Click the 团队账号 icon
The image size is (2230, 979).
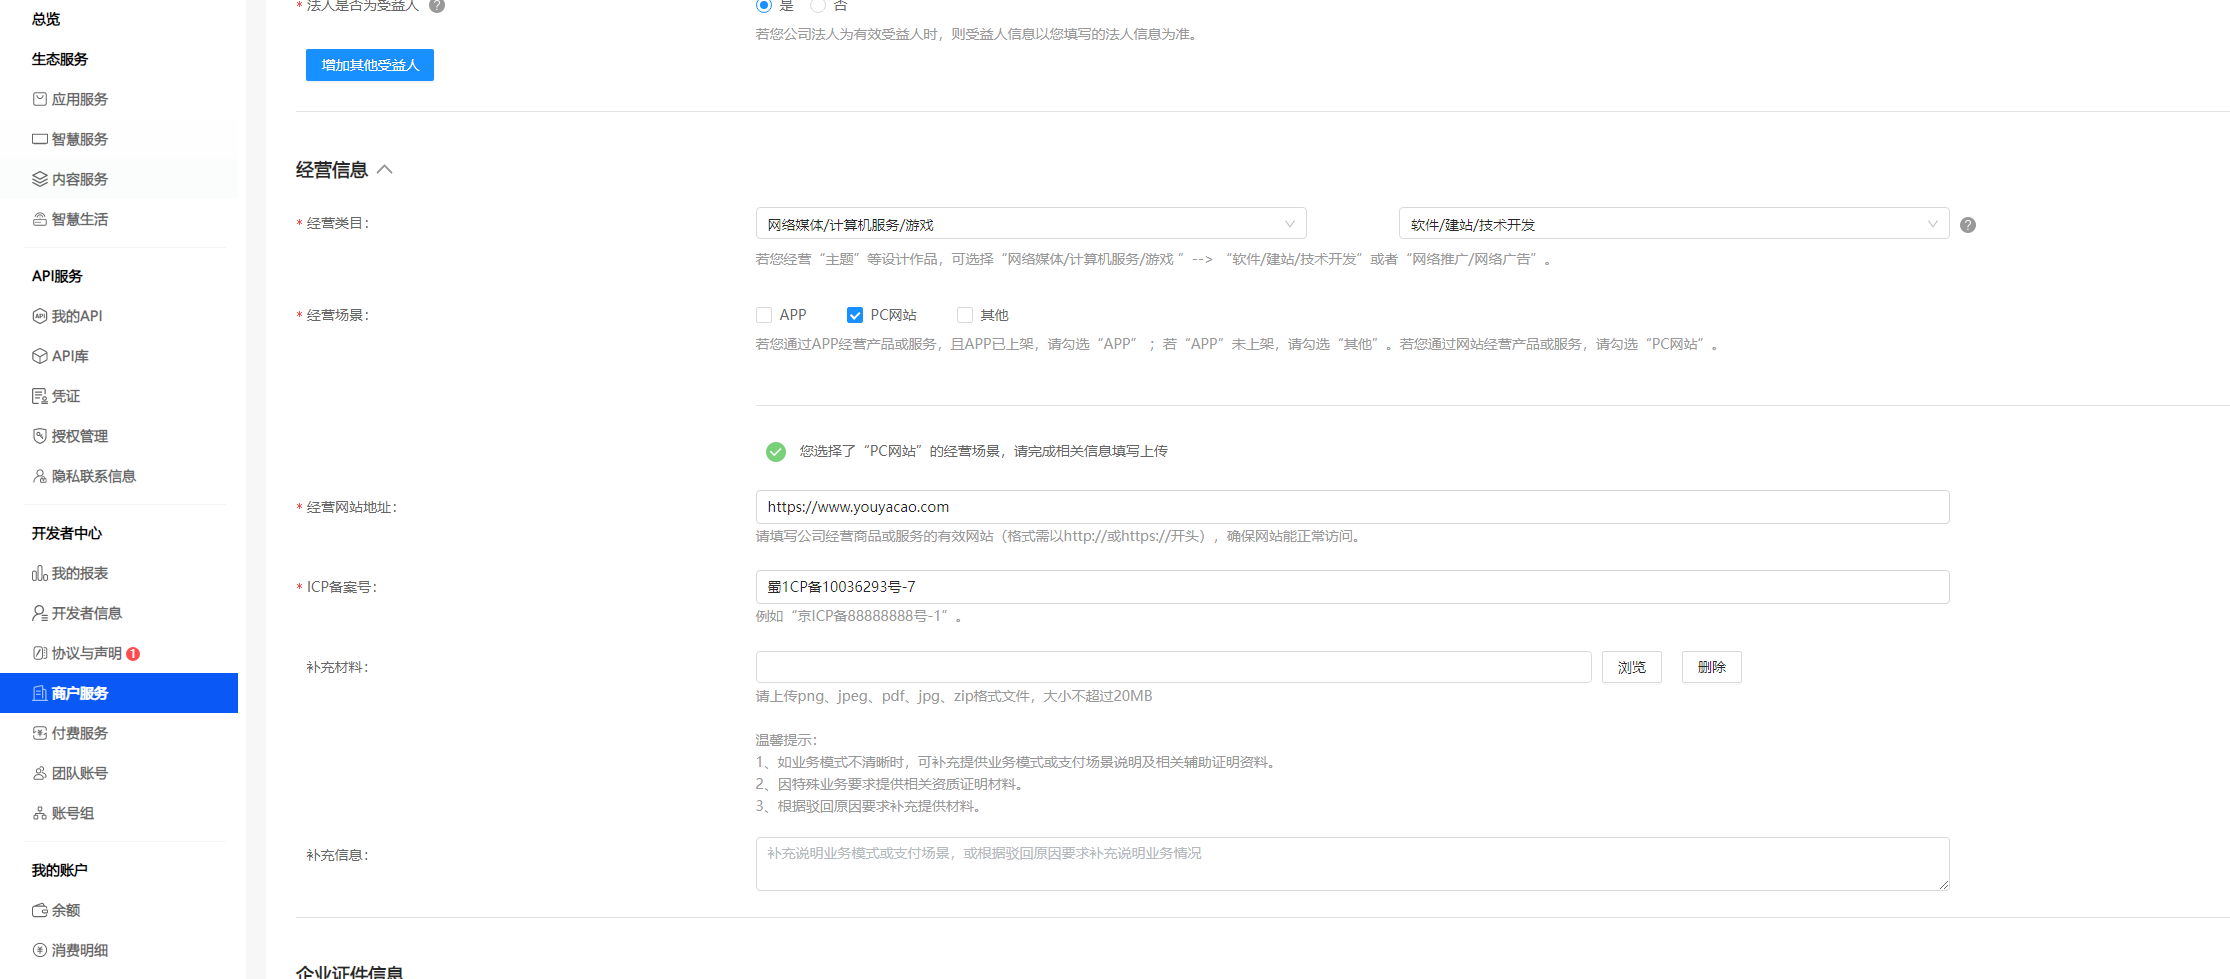(x=40, y=773)
